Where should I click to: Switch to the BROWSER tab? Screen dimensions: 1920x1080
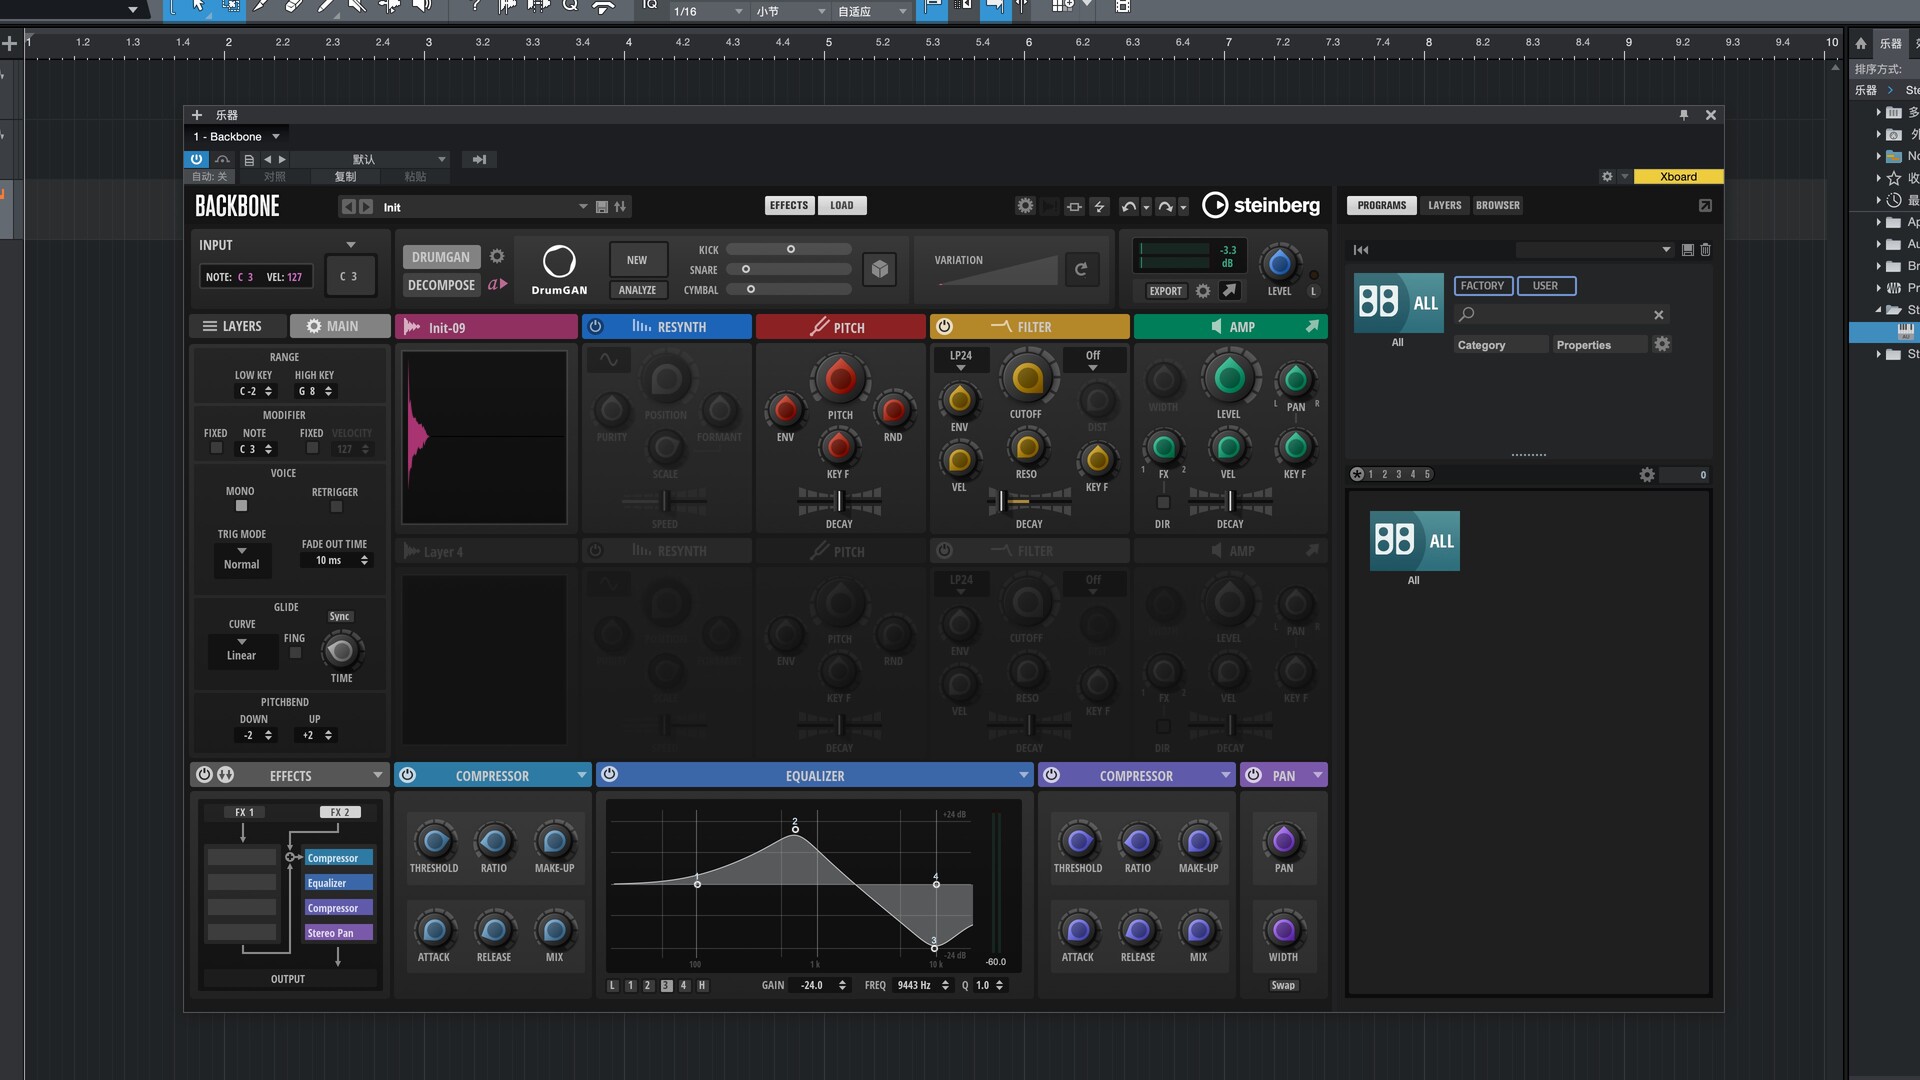point(1497,205)
